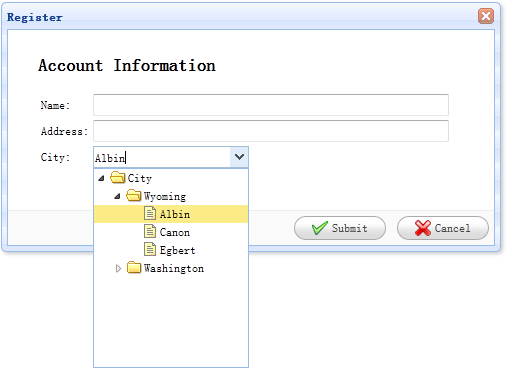
Task: Click the Wyoming open folder icon
Action: coord(134,196)
